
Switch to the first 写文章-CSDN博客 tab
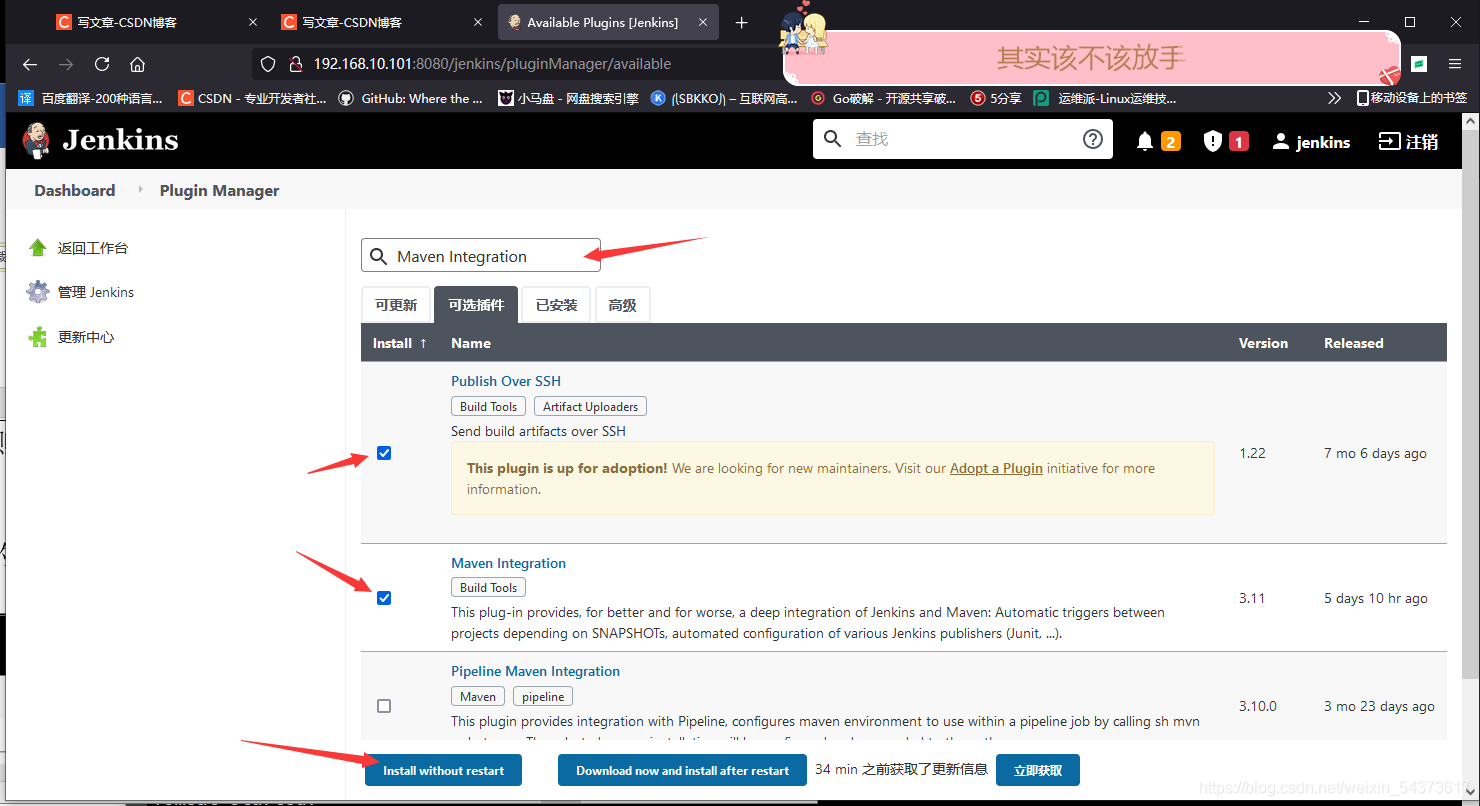pos(157,22)
